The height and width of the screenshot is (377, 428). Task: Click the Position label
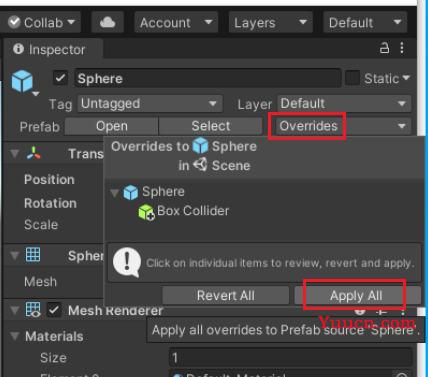[x=49, y=180]
